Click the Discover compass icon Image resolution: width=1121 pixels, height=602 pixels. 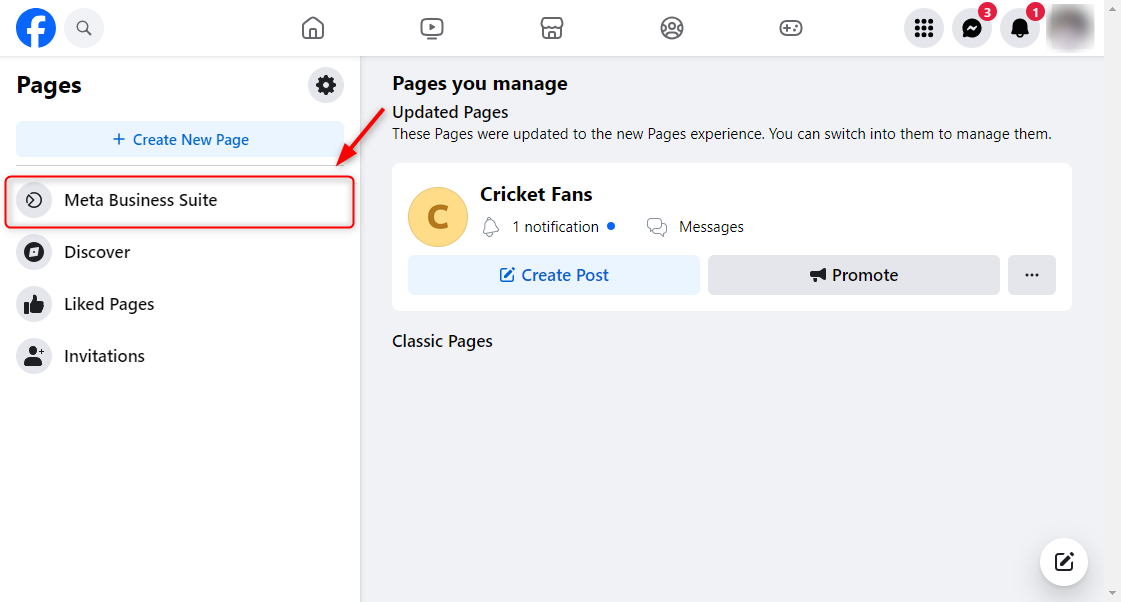(34, 252)
